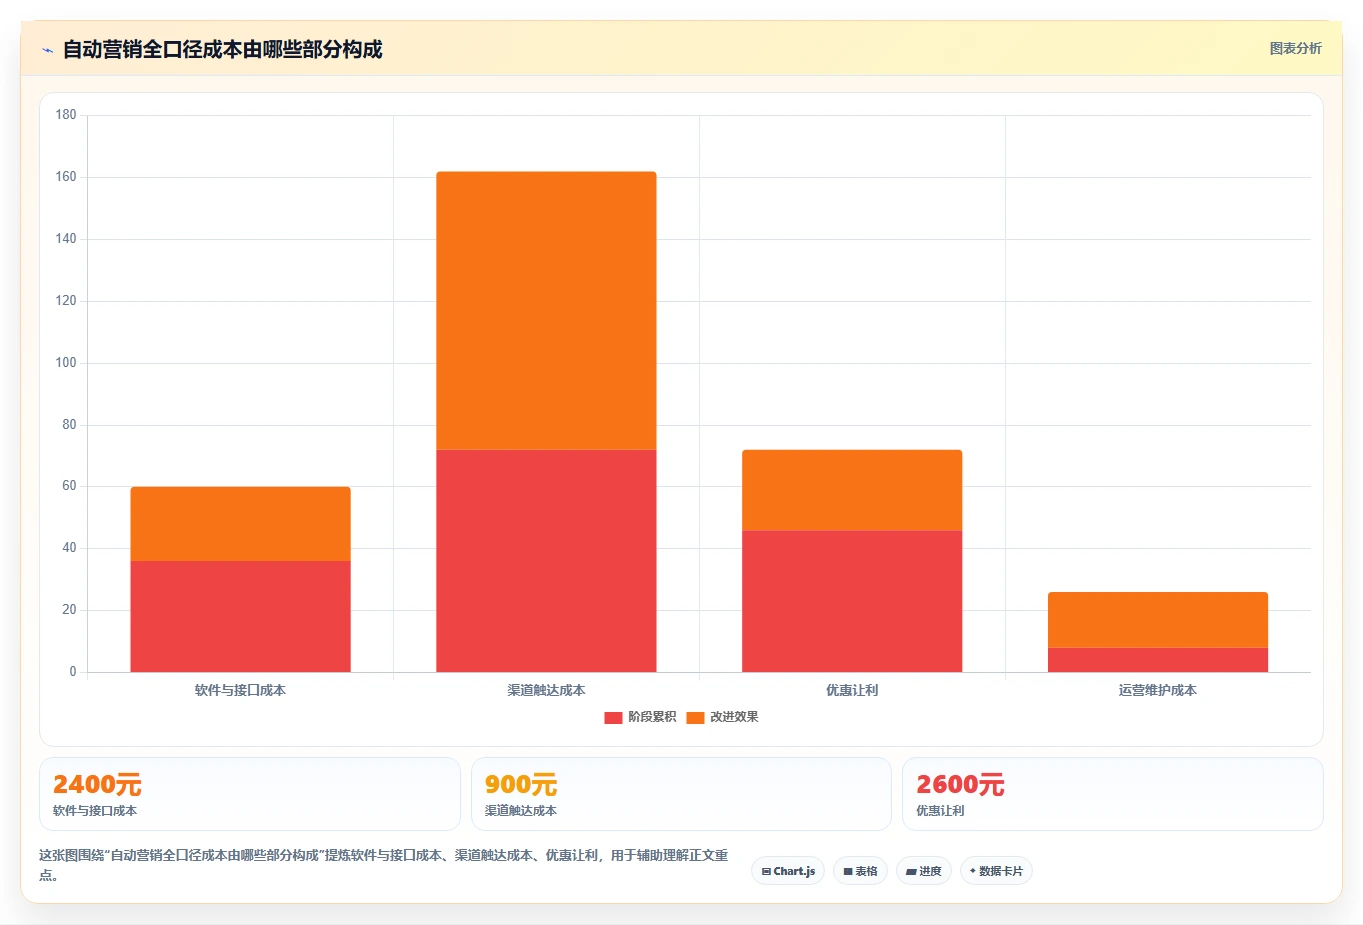
Task: Click the 100 y-axis tick label
Action: [x=66, y=363]
